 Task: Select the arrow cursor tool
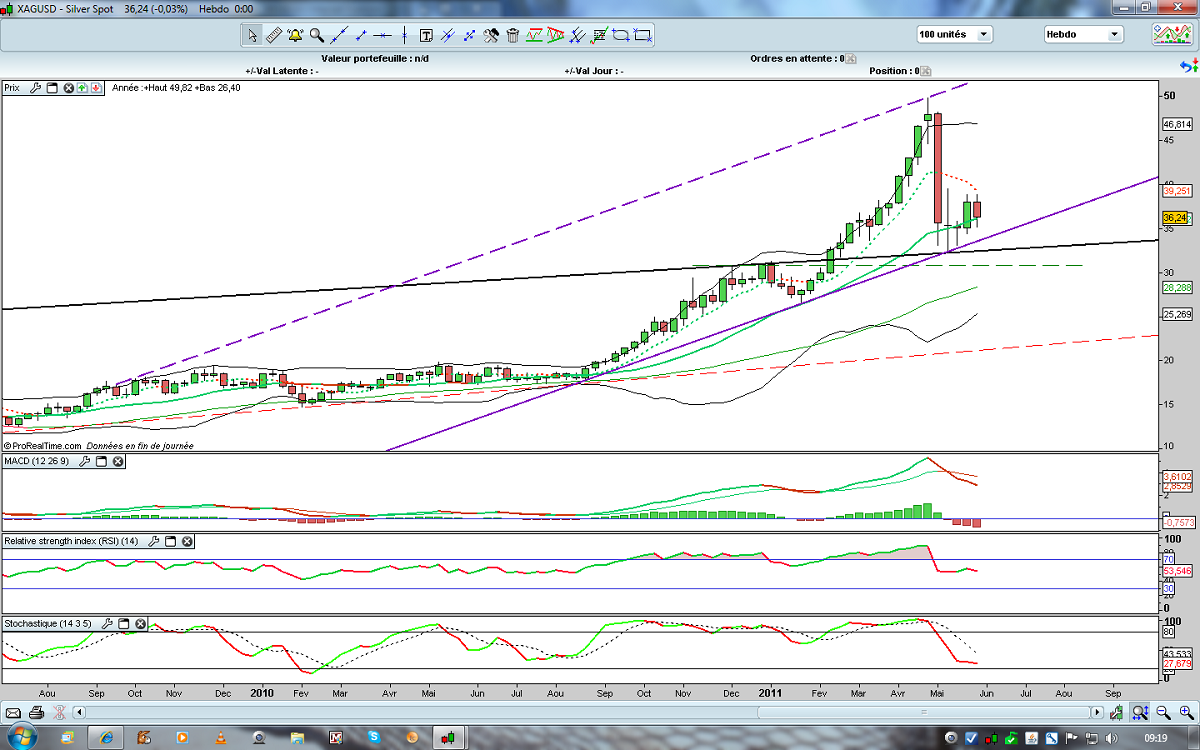click(251, 36)
